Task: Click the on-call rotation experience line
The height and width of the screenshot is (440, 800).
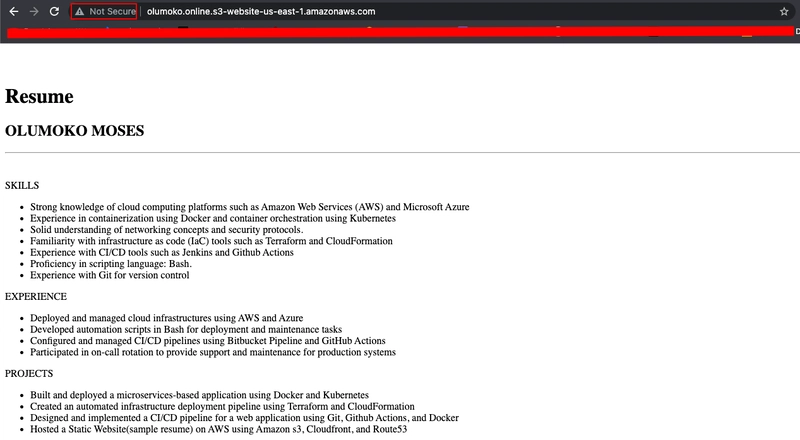Action: pyautogui.click(x=213, y=352)
